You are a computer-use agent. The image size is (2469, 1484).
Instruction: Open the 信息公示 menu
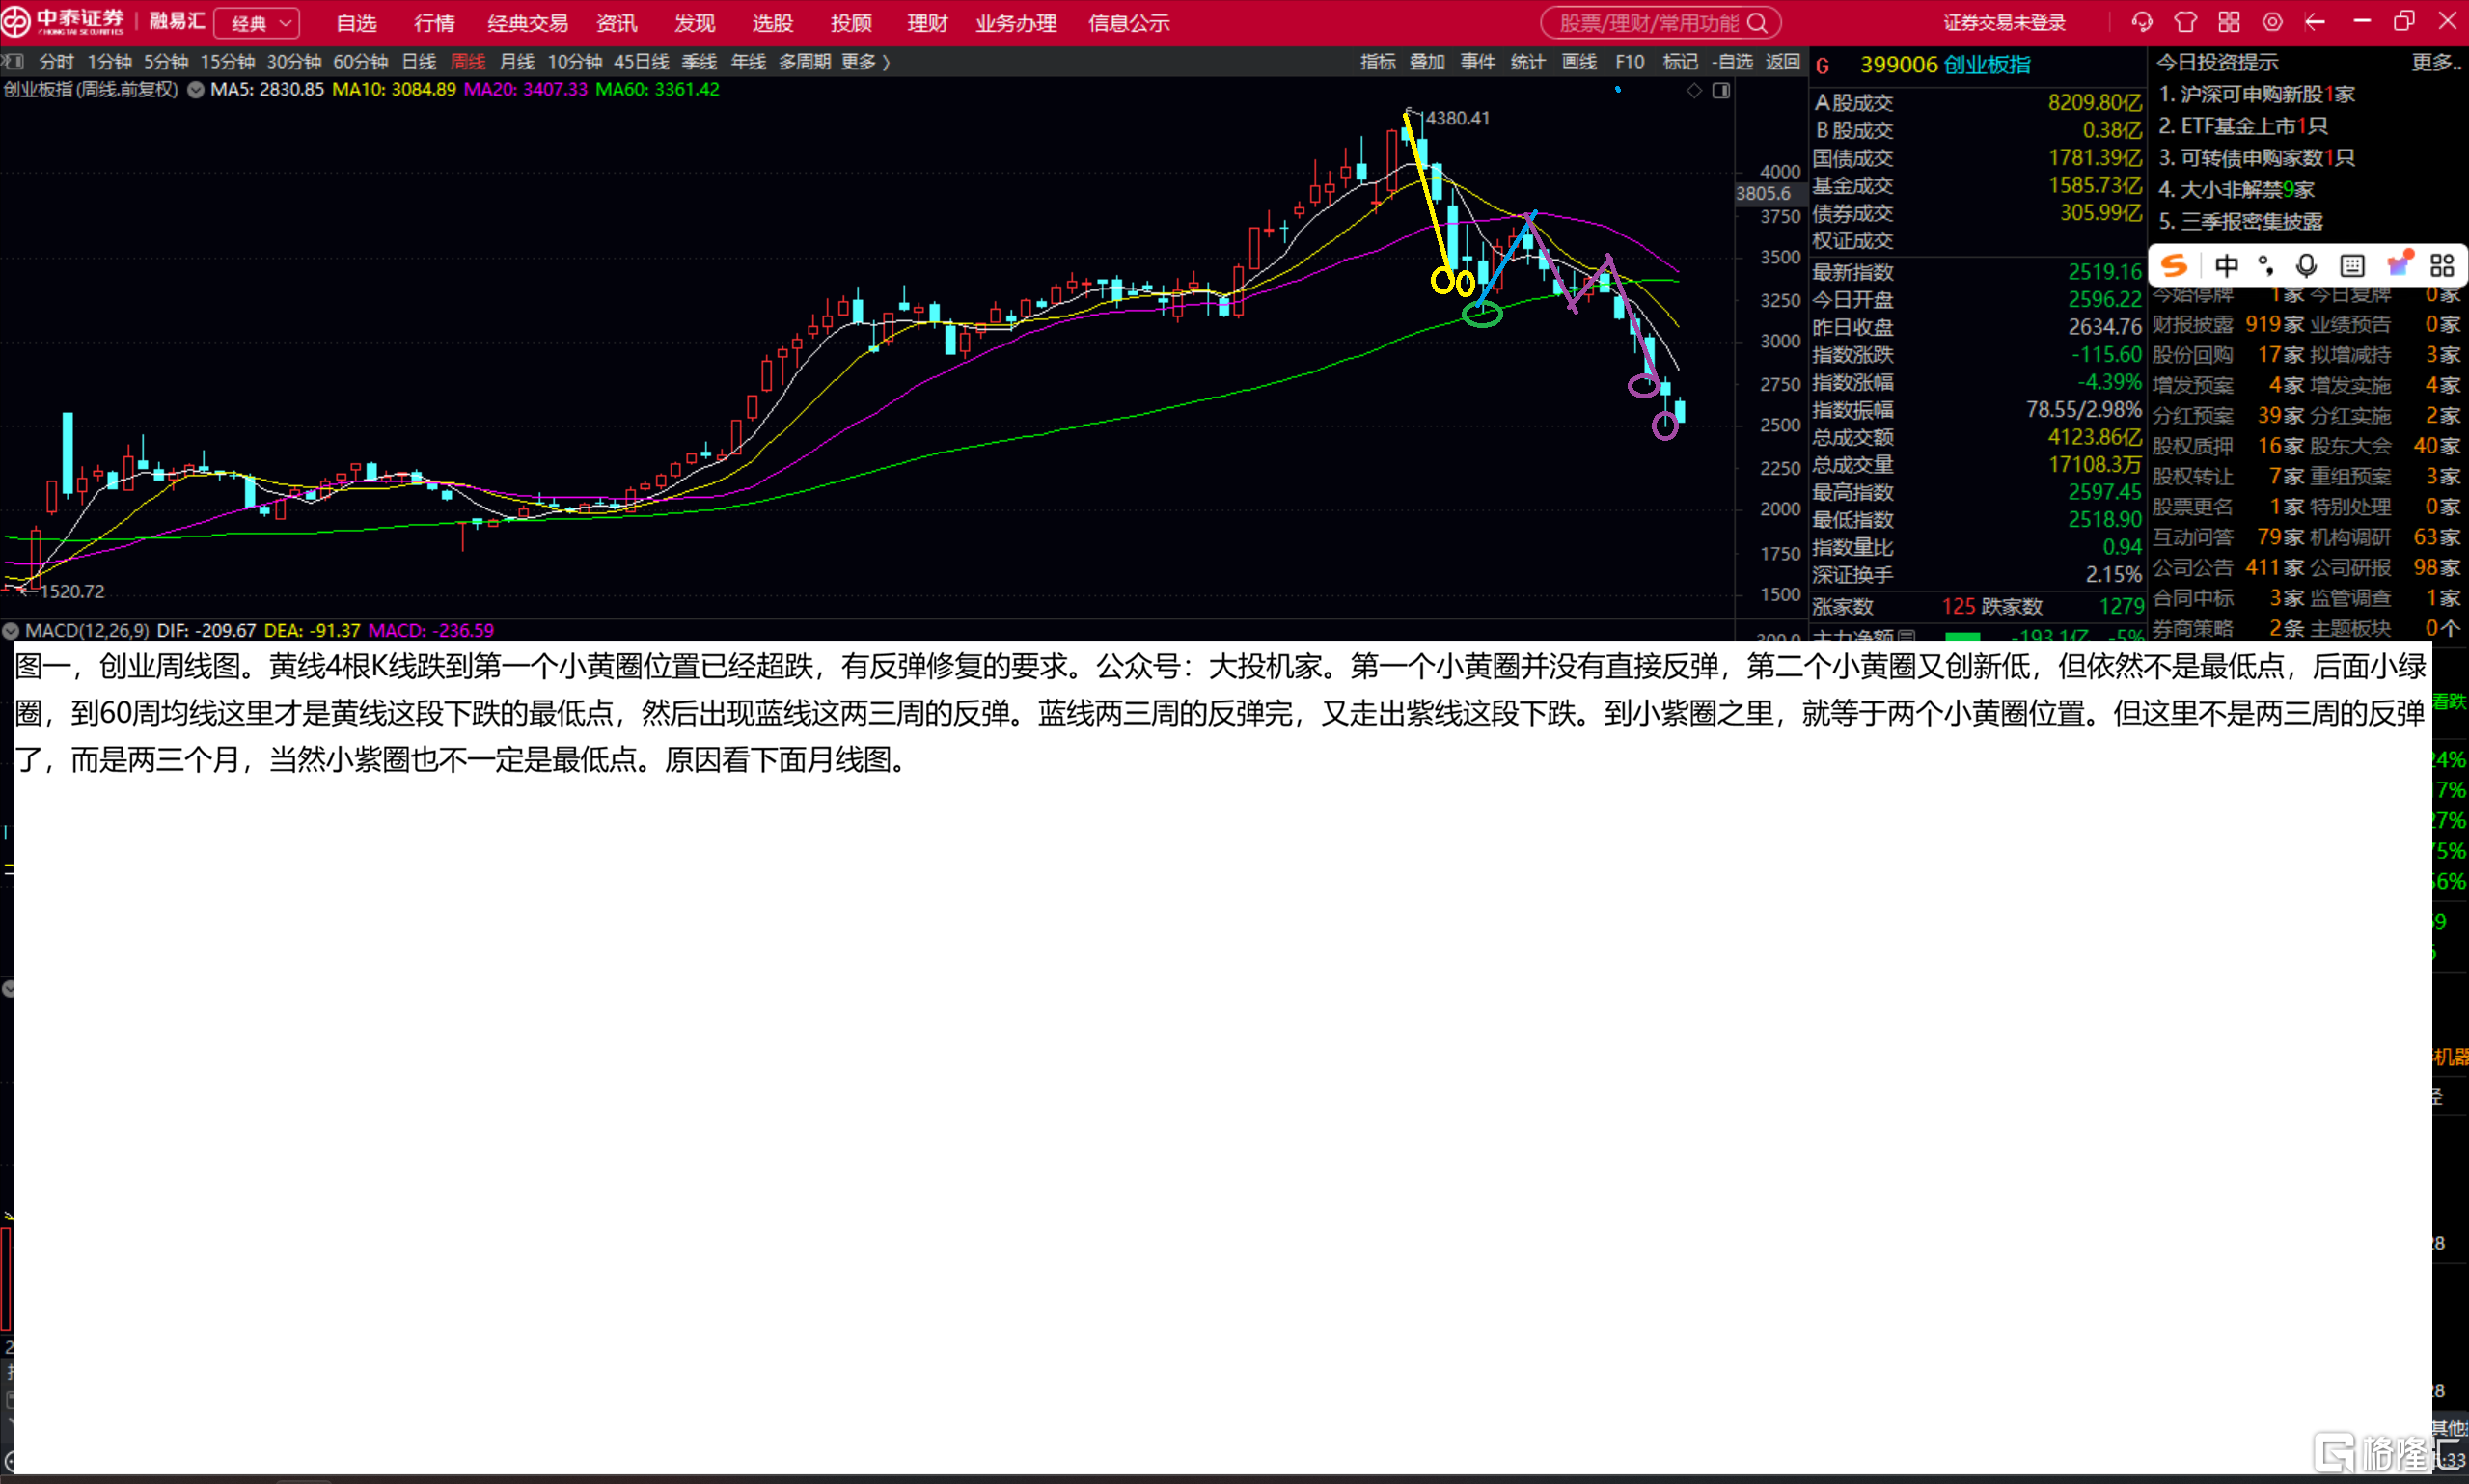pyautogui.click(x=1128, y=23)
